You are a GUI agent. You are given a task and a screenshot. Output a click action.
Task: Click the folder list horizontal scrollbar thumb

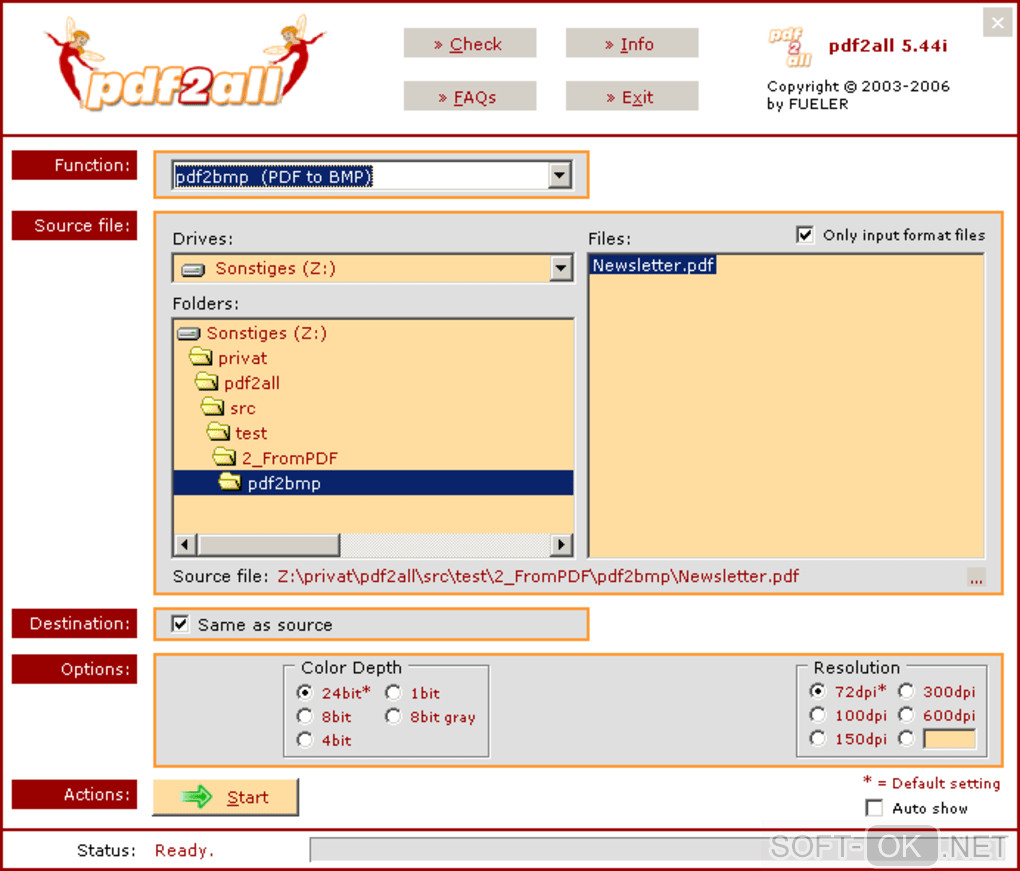[x=269, y=544]
